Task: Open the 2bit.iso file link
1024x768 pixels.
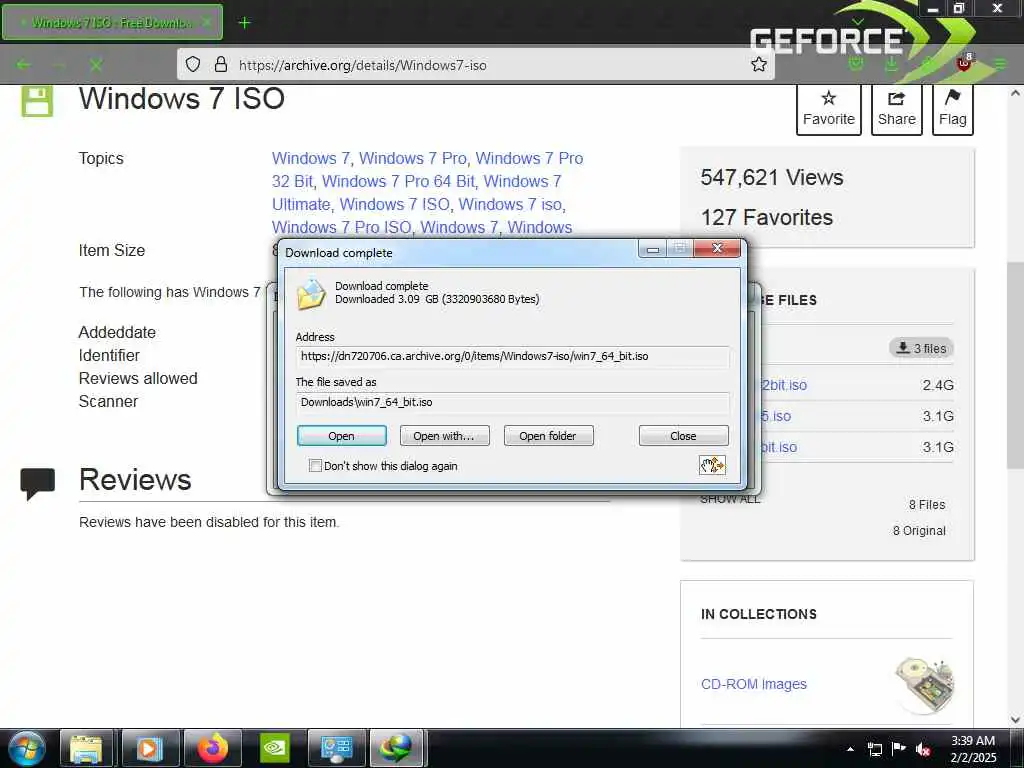Action: pos(784,385)
